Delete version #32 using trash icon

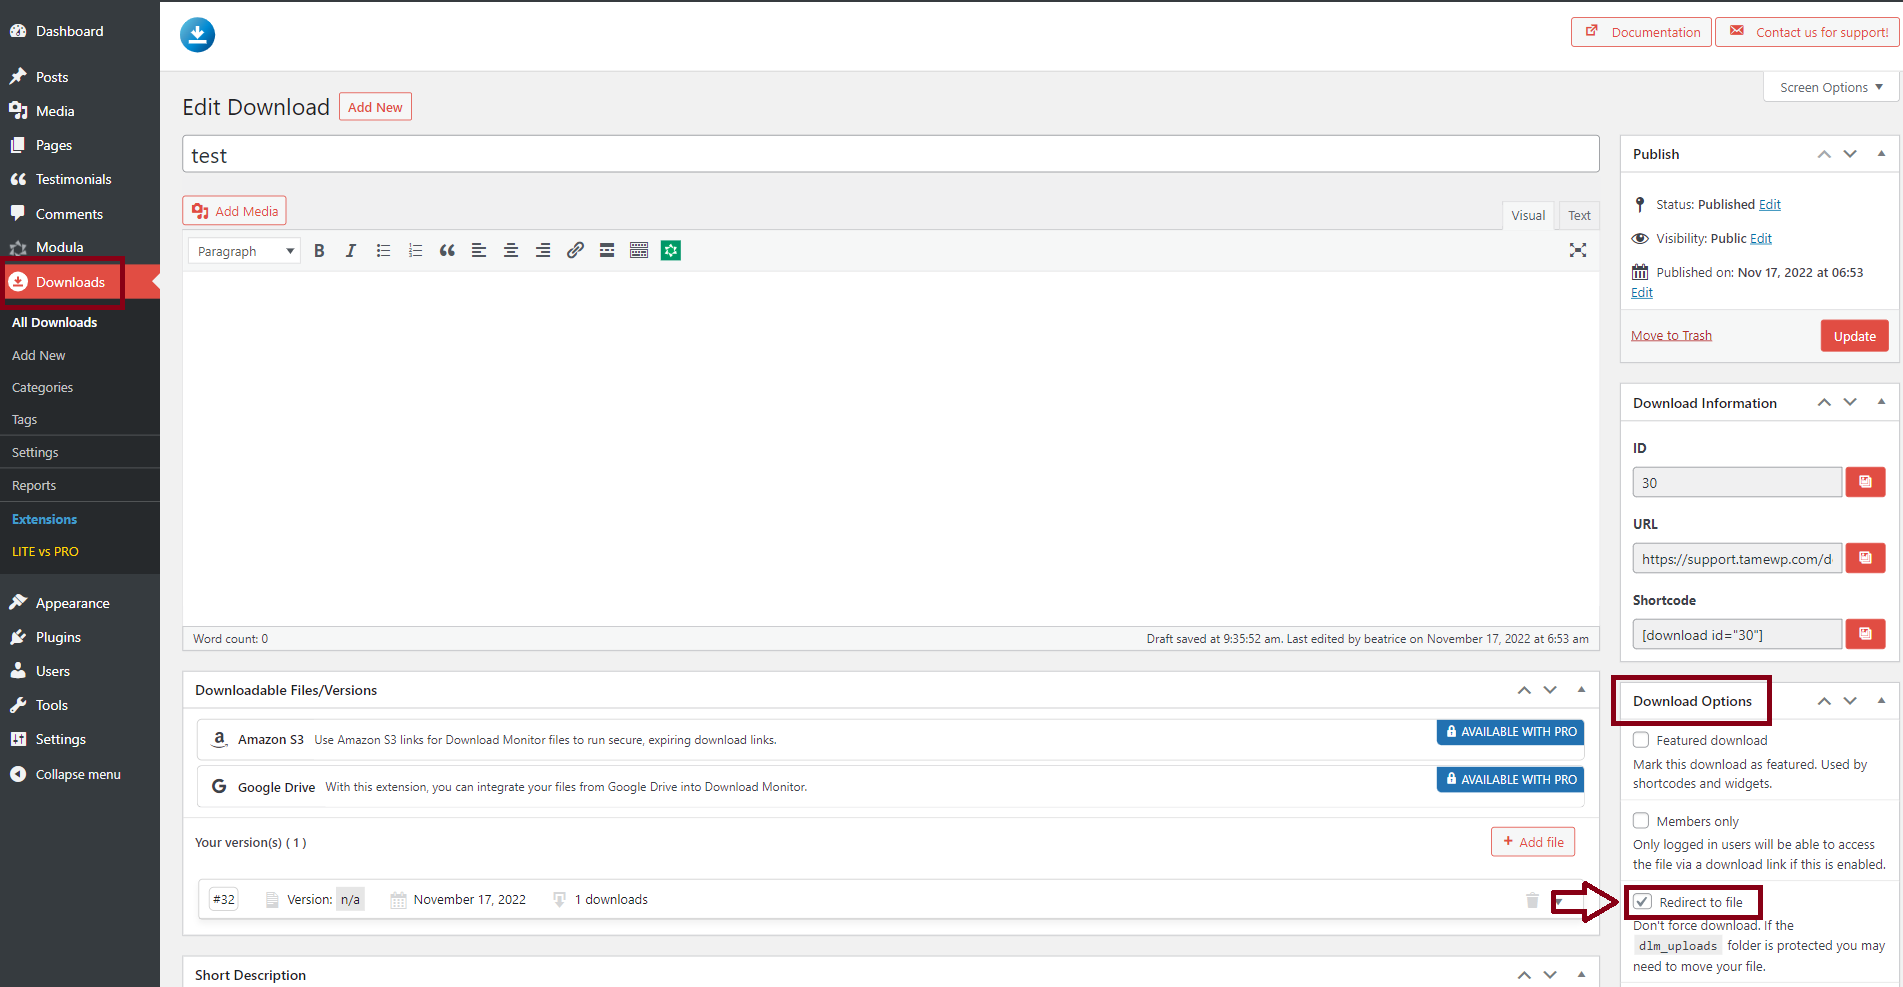pos(1532,900)
